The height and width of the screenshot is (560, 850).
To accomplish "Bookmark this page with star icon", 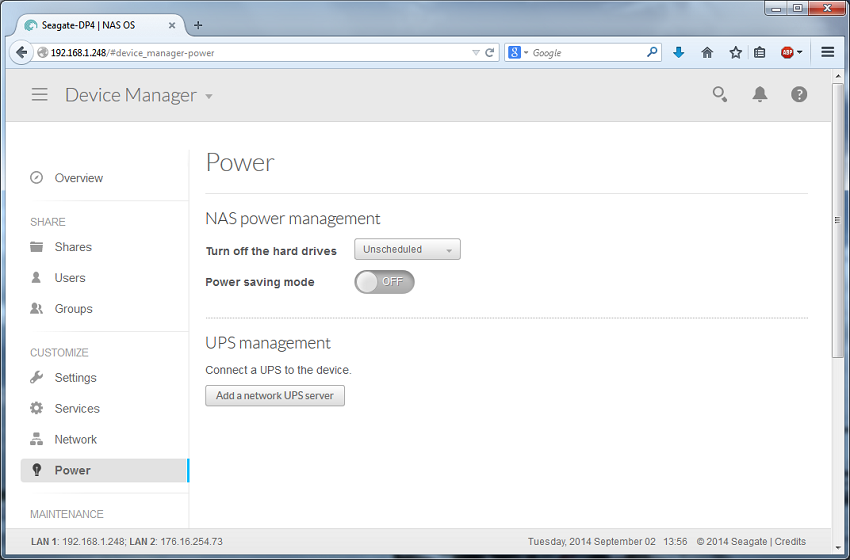I will tap(735, 53).
